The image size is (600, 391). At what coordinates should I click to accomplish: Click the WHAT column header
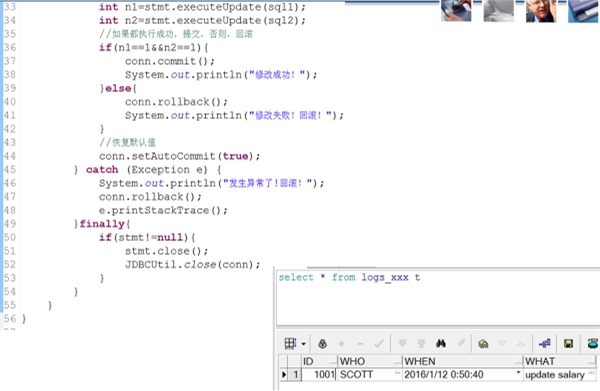pos(560,361)
